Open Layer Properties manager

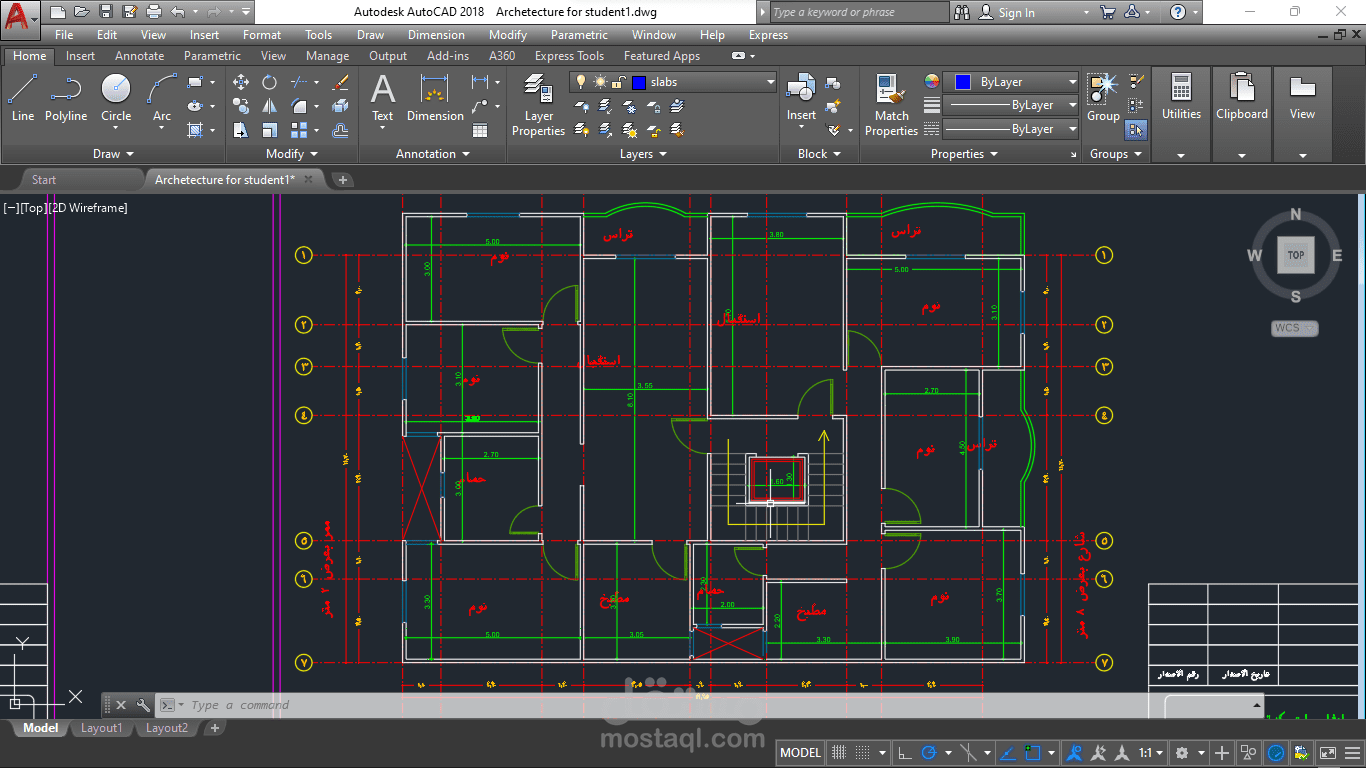(x=539, y=105)
